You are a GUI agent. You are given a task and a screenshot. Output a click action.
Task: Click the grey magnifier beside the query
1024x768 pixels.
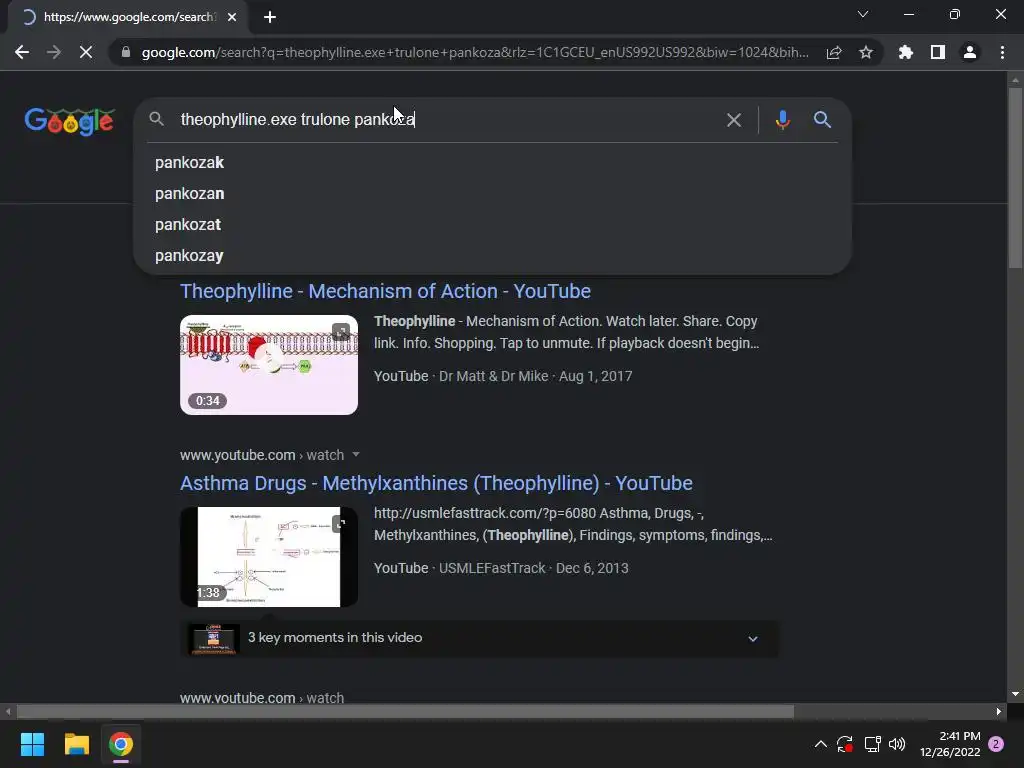coord(156,119)
